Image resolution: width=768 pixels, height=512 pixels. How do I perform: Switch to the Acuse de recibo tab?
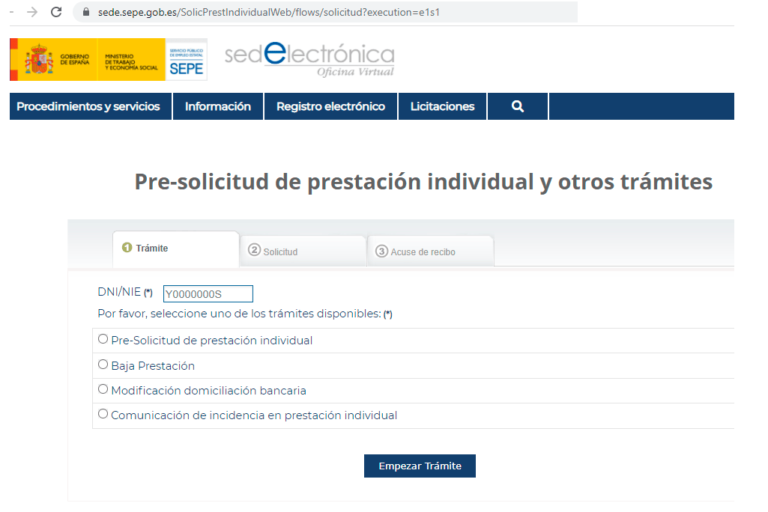coord(431,251)
